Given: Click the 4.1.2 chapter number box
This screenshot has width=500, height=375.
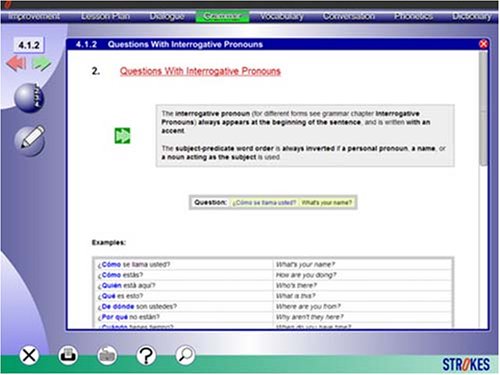Looking at the screenshot, I should 29,45.
